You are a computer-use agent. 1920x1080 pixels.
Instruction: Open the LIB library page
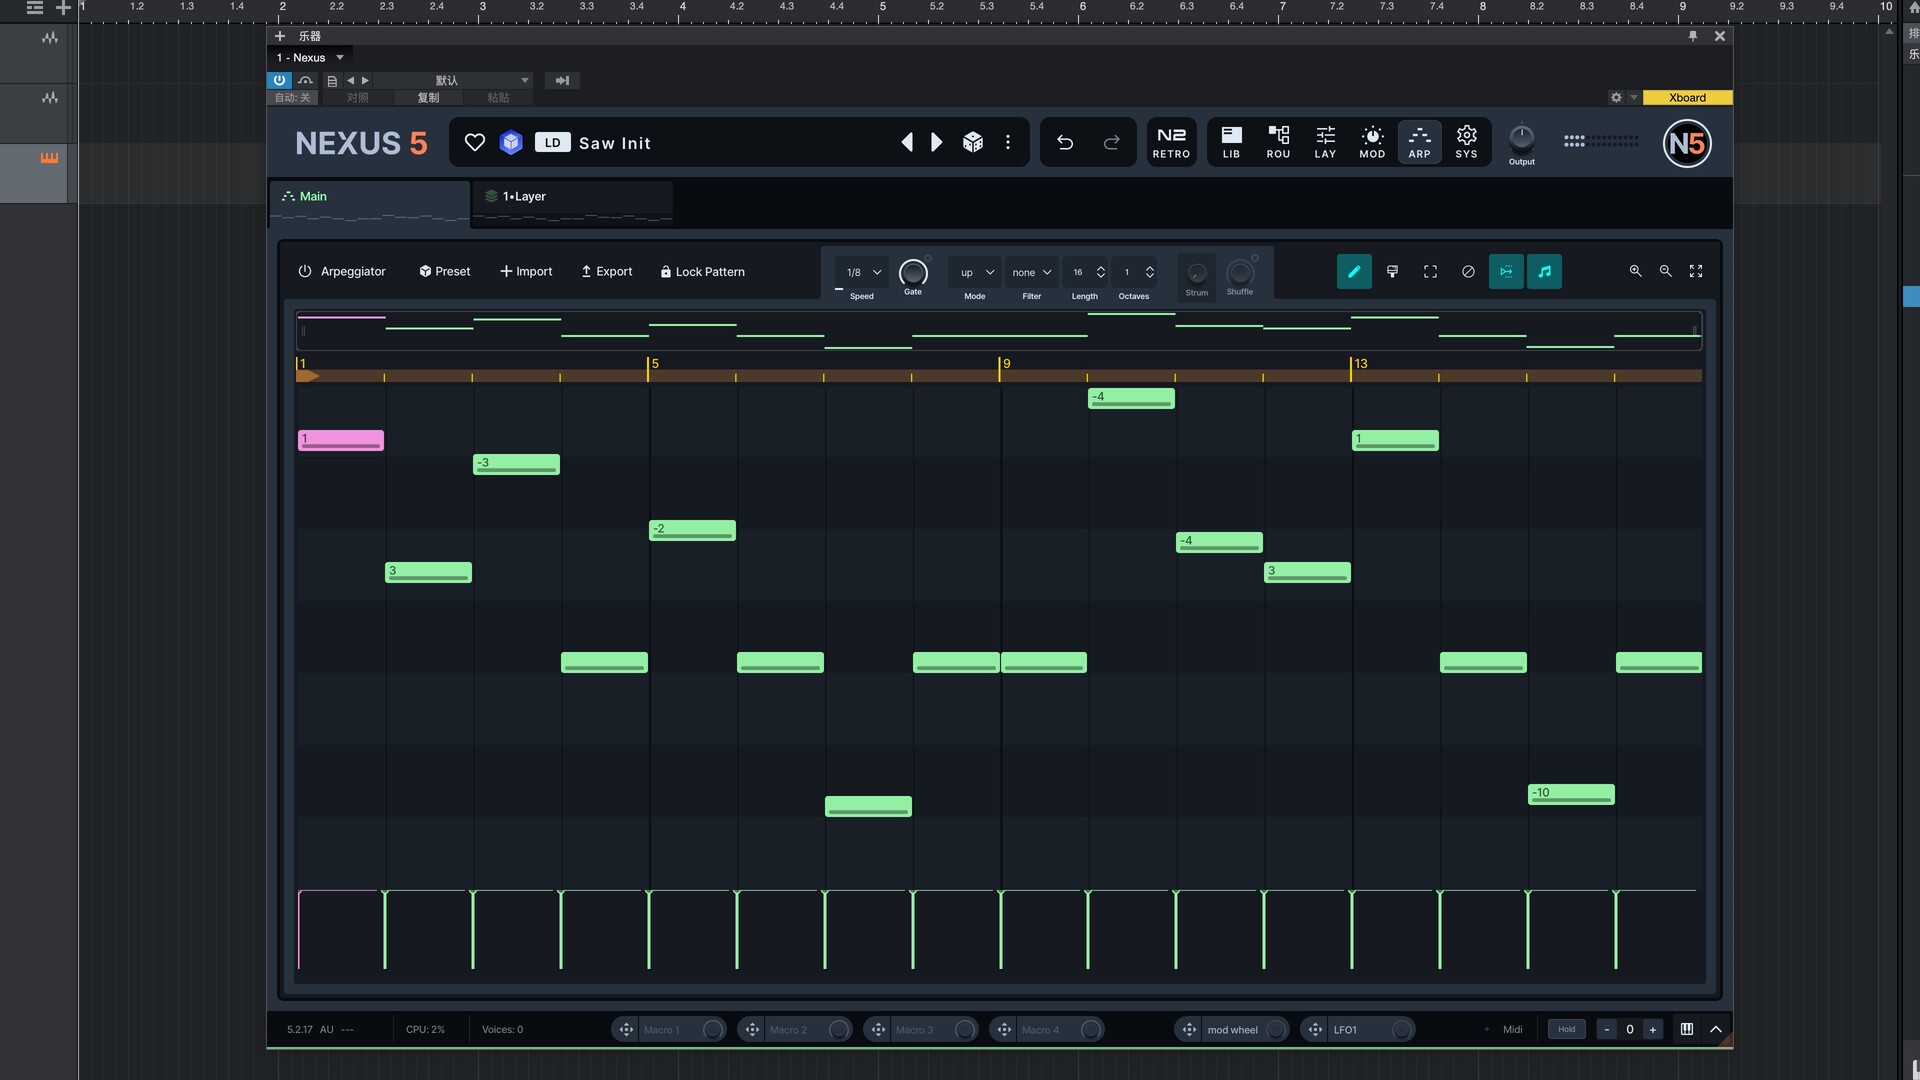1231,143
